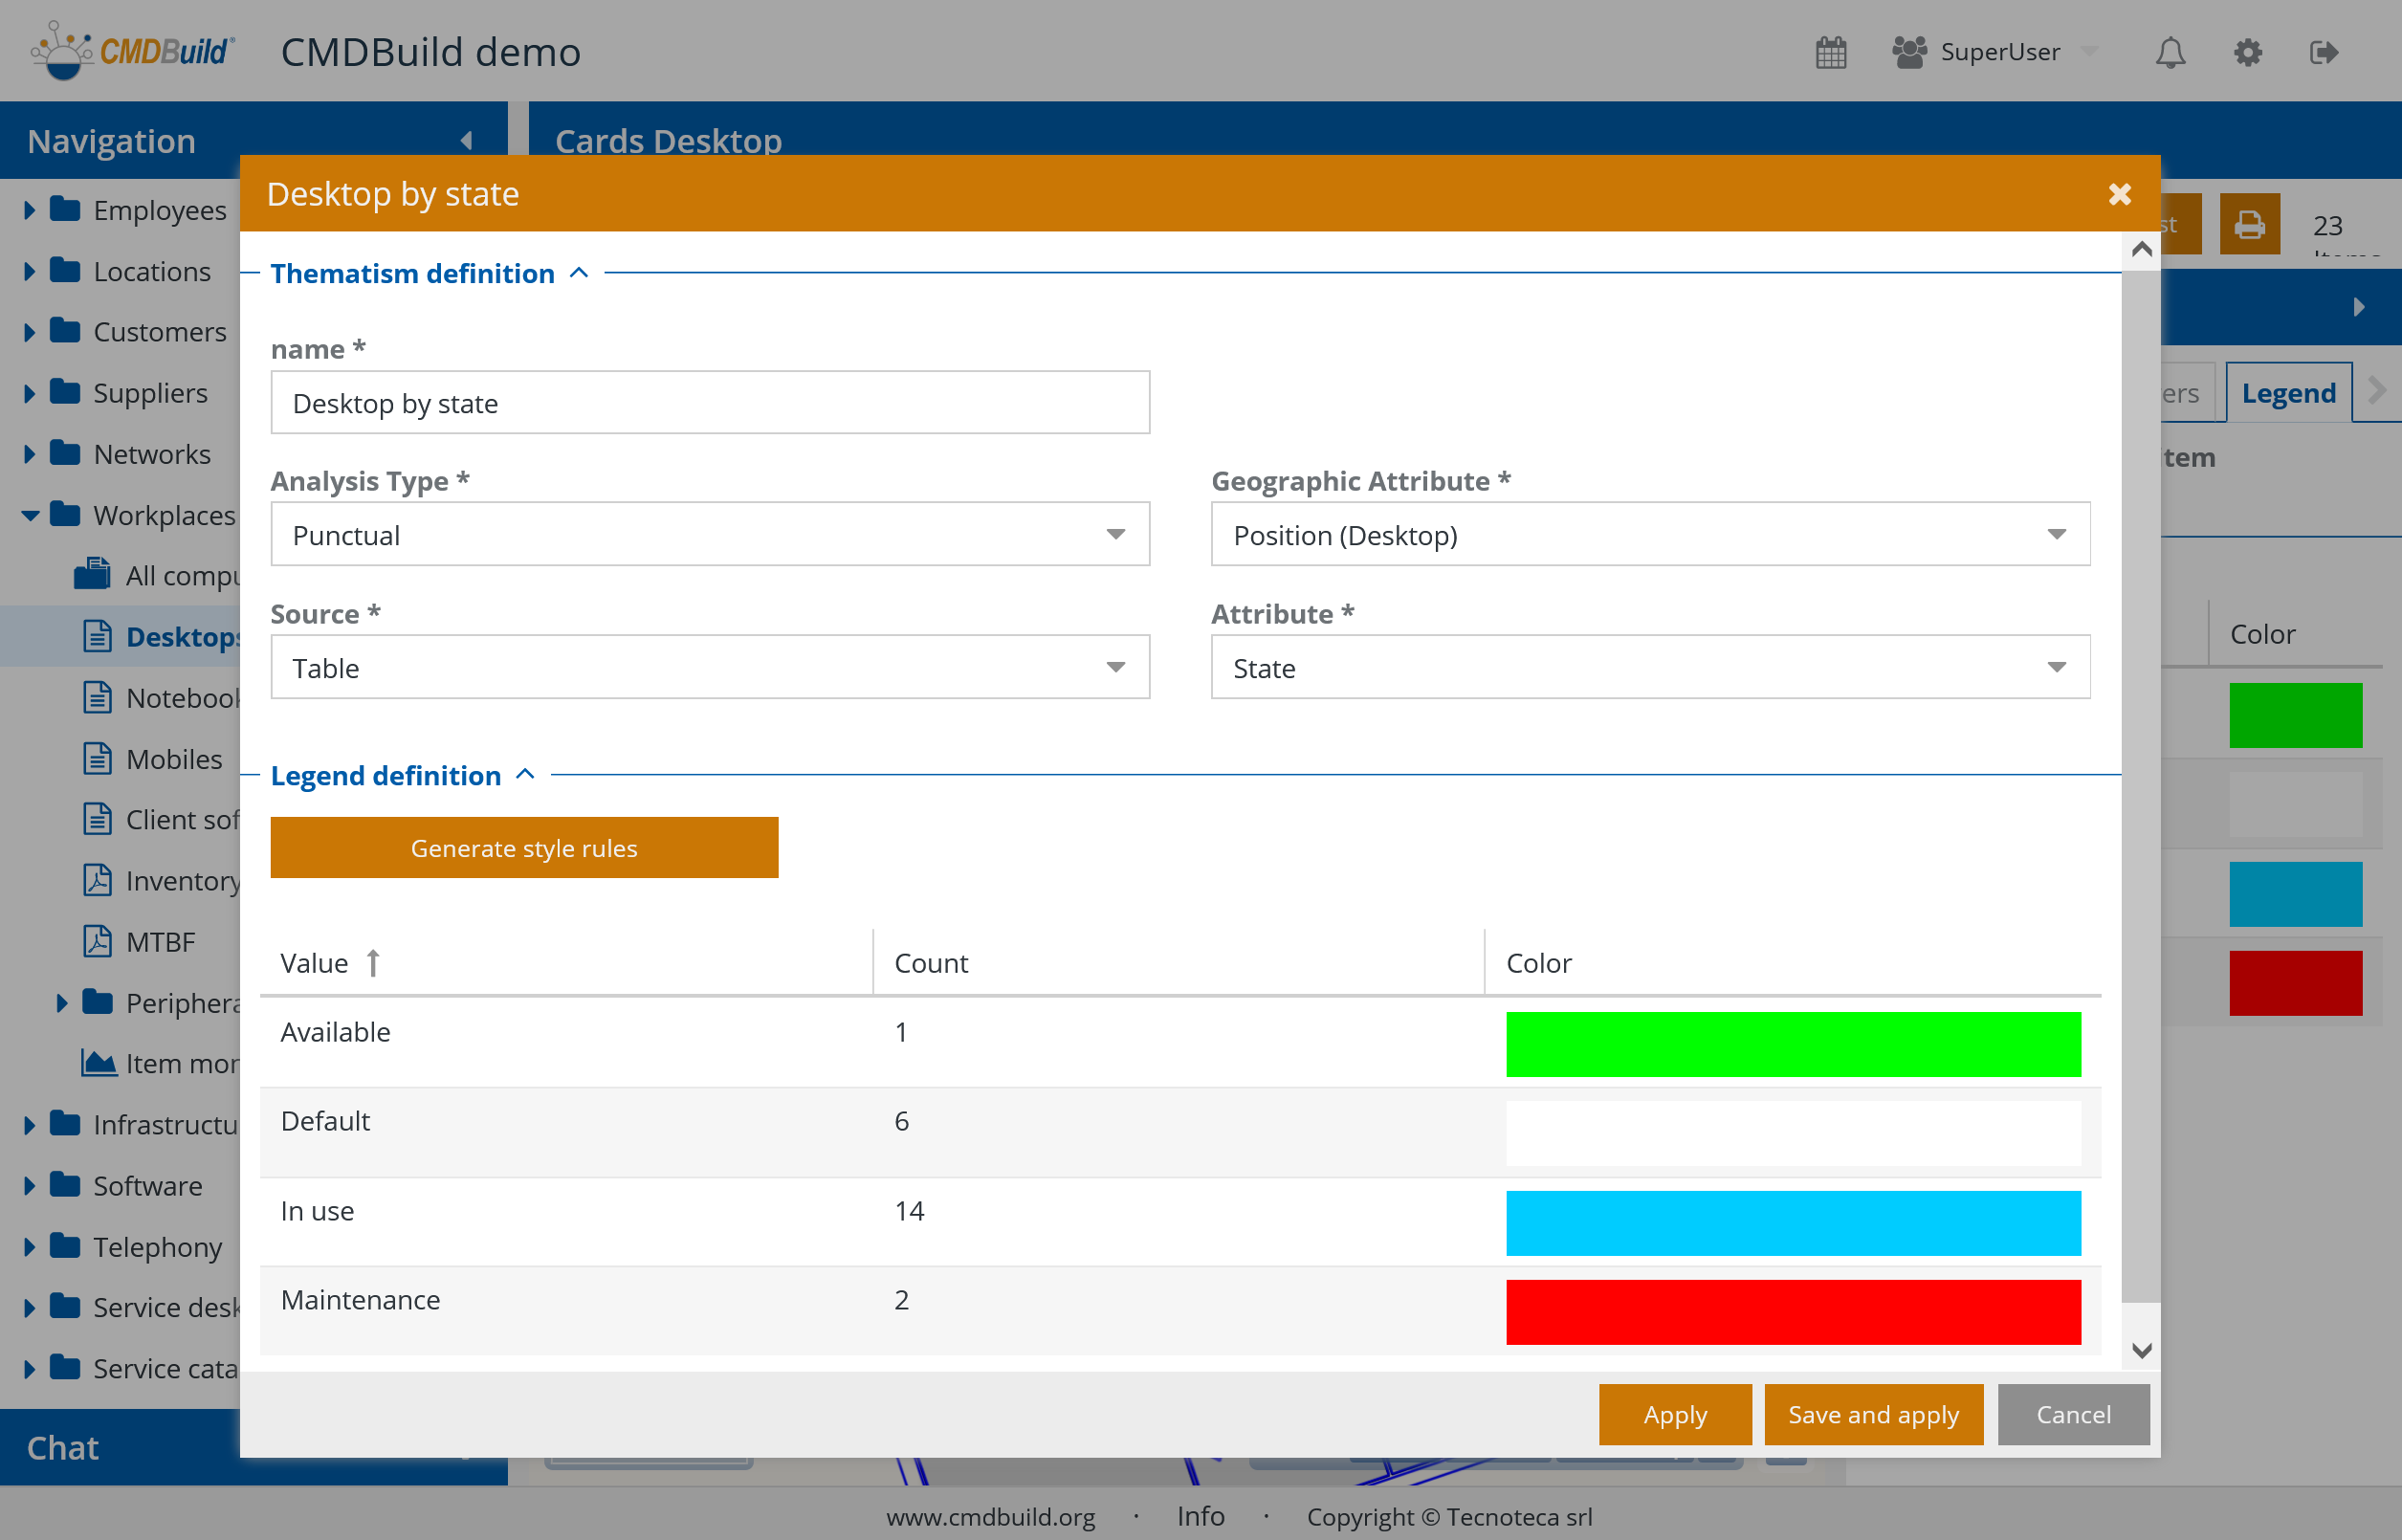Click the red Maintenance color swatch

point(1792,1311)
